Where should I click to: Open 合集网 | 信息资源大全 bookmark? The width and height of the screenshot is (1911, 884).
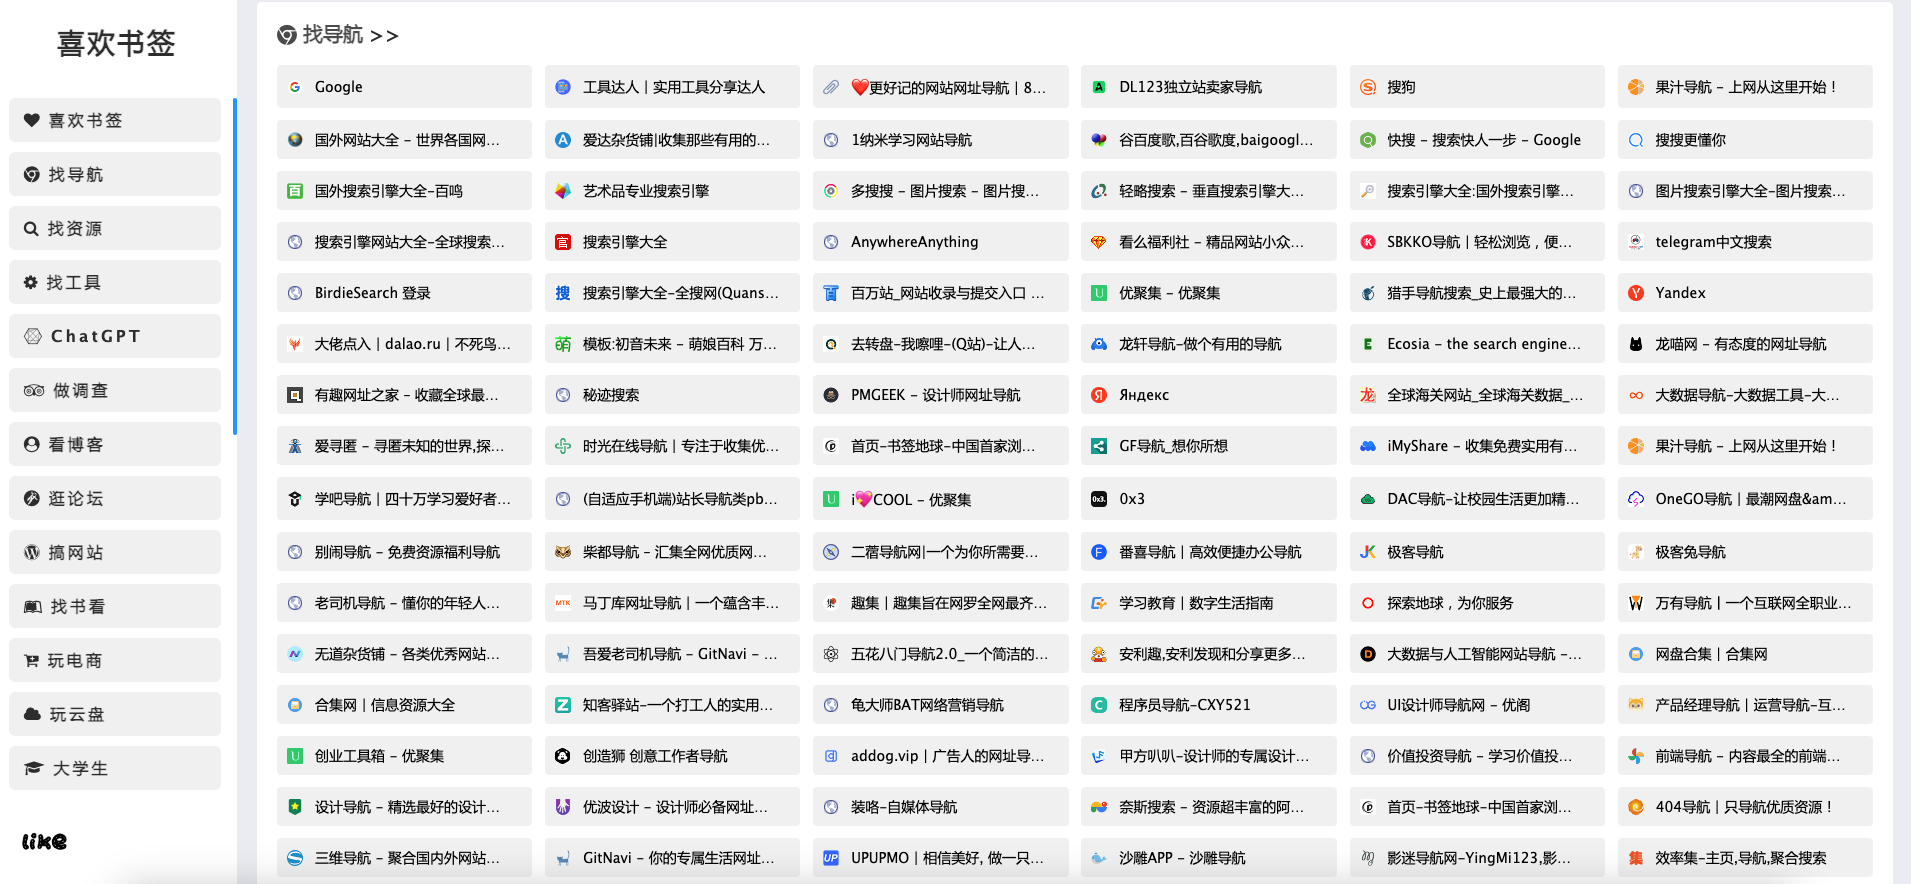404,705
